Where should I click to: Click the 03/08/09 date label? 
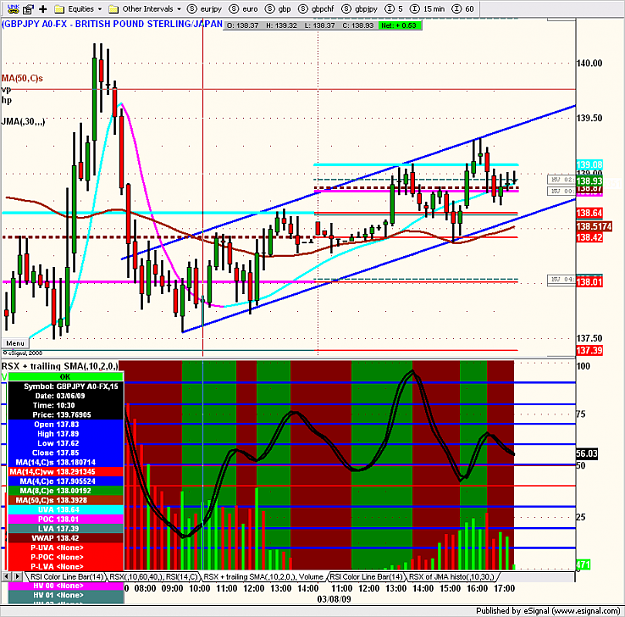coord(334,599)
